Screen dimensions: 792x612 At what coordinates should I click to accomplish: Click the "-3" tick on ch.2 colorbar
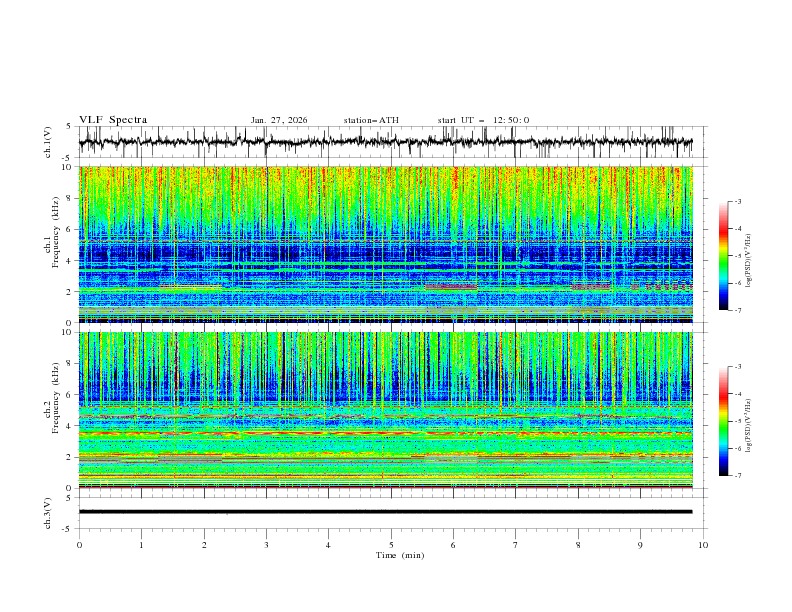pos(737,367)
